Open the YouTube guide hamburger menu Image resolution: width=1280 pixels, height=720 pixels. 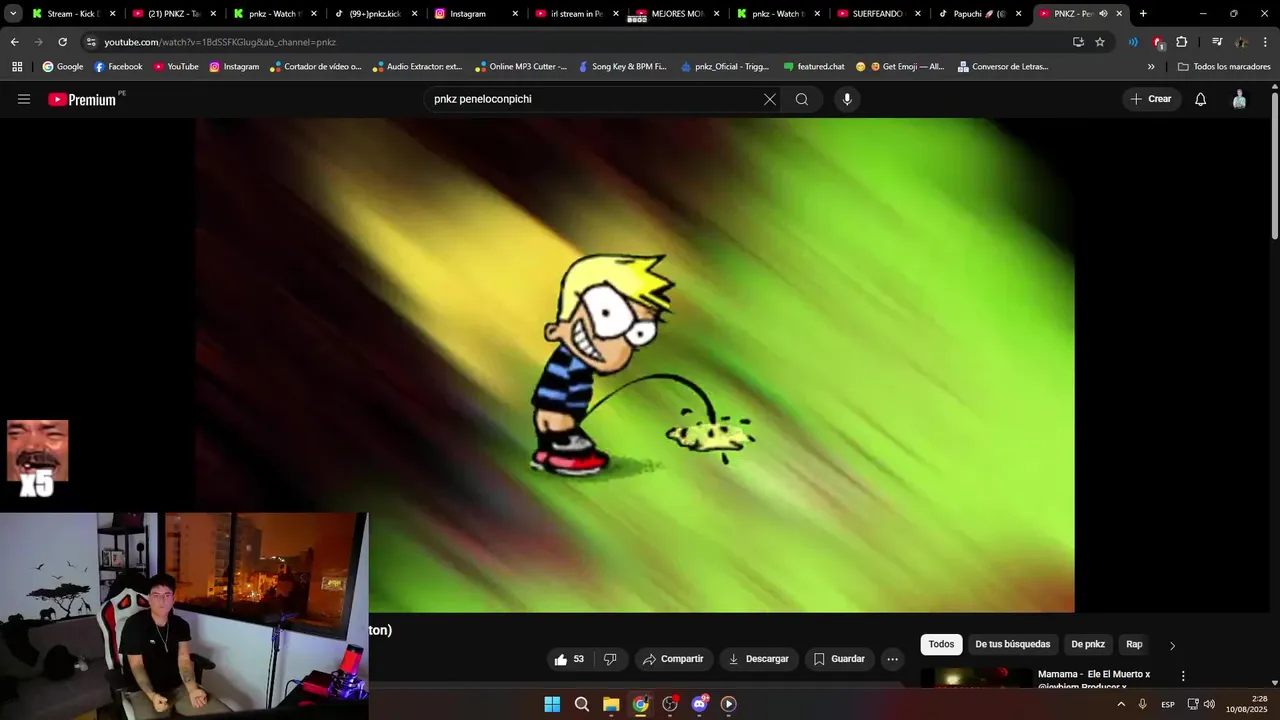click(24, 99)
